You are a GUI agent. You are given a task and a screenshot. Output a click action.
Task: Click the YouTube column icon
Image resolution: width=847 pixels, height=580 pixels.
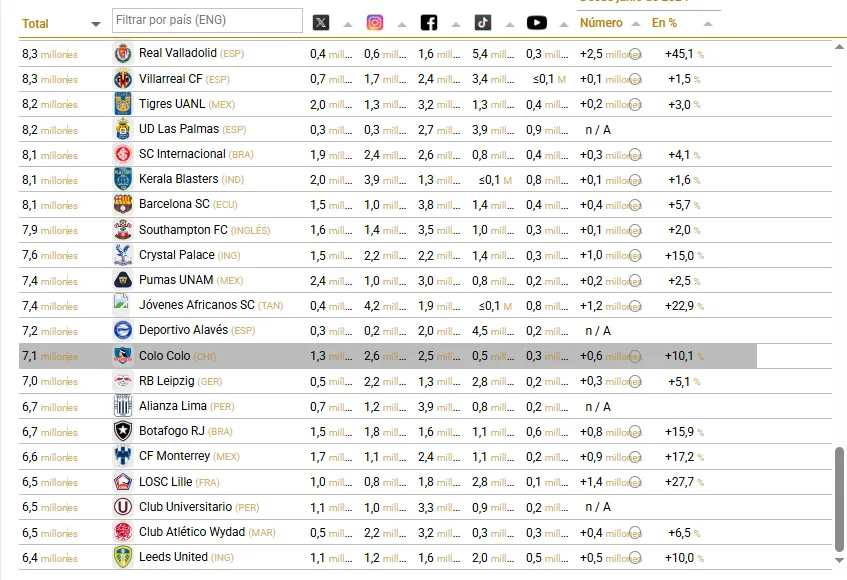(x=537, y=23)
